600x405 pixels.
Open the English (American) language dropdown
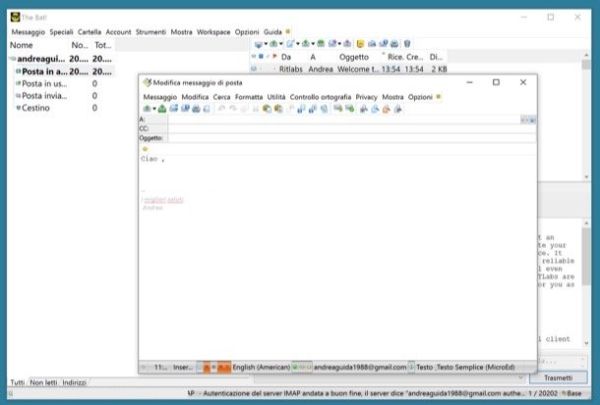[261, 367]
